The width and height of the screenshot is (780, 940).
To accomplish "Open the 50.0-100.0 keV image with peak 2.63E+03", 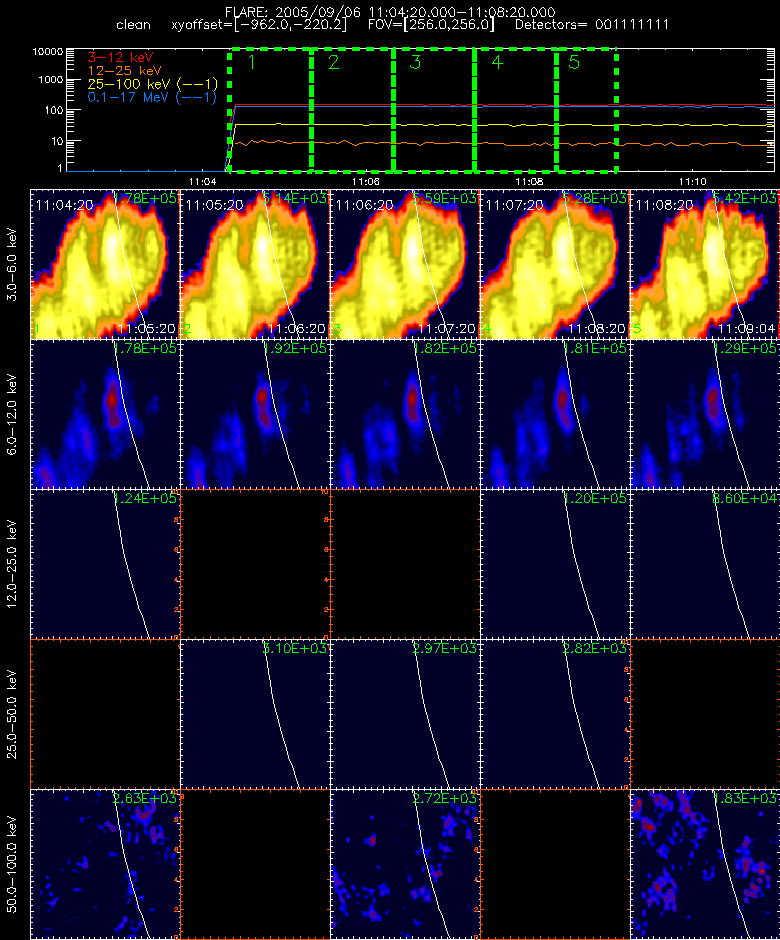I will coord(105,864).
